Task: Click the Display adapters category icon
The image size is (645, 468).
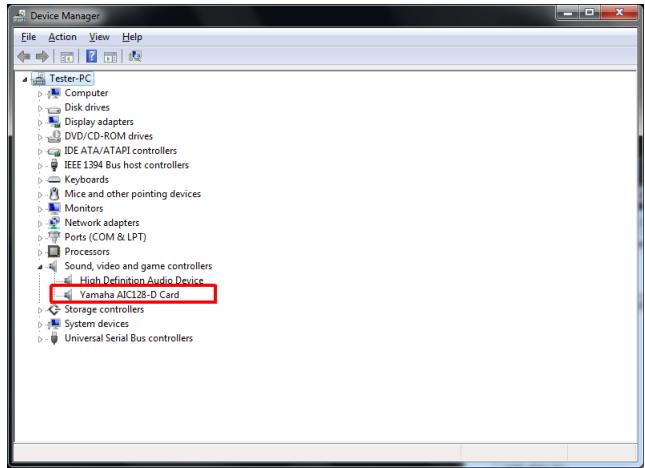Action: point(54,122)
